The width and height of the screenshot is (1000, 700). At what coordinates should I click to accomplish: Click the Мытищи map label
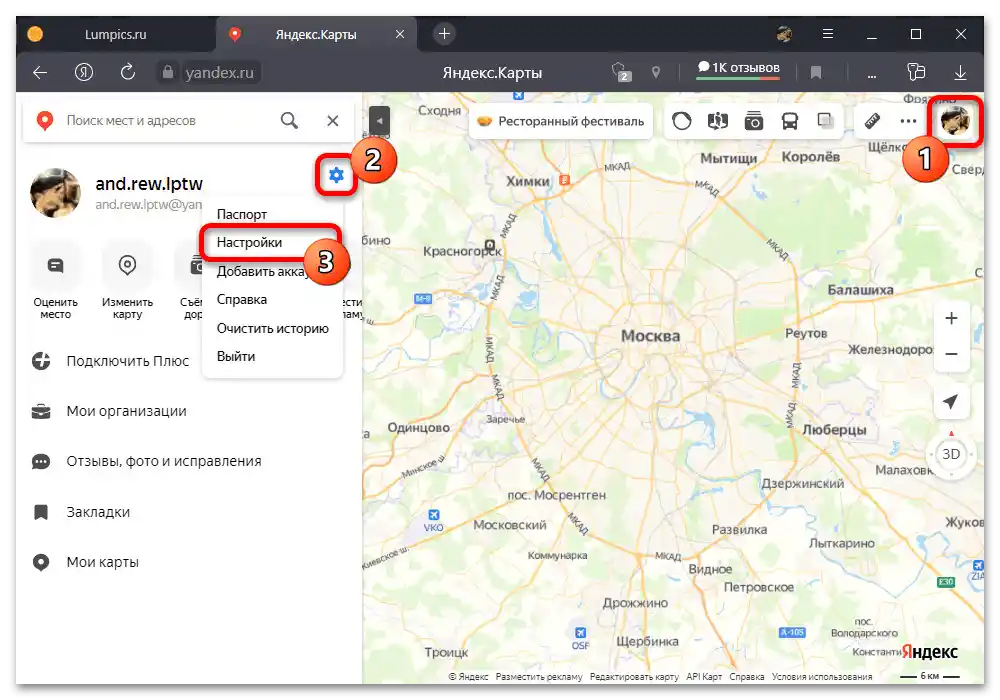(729, 159)
